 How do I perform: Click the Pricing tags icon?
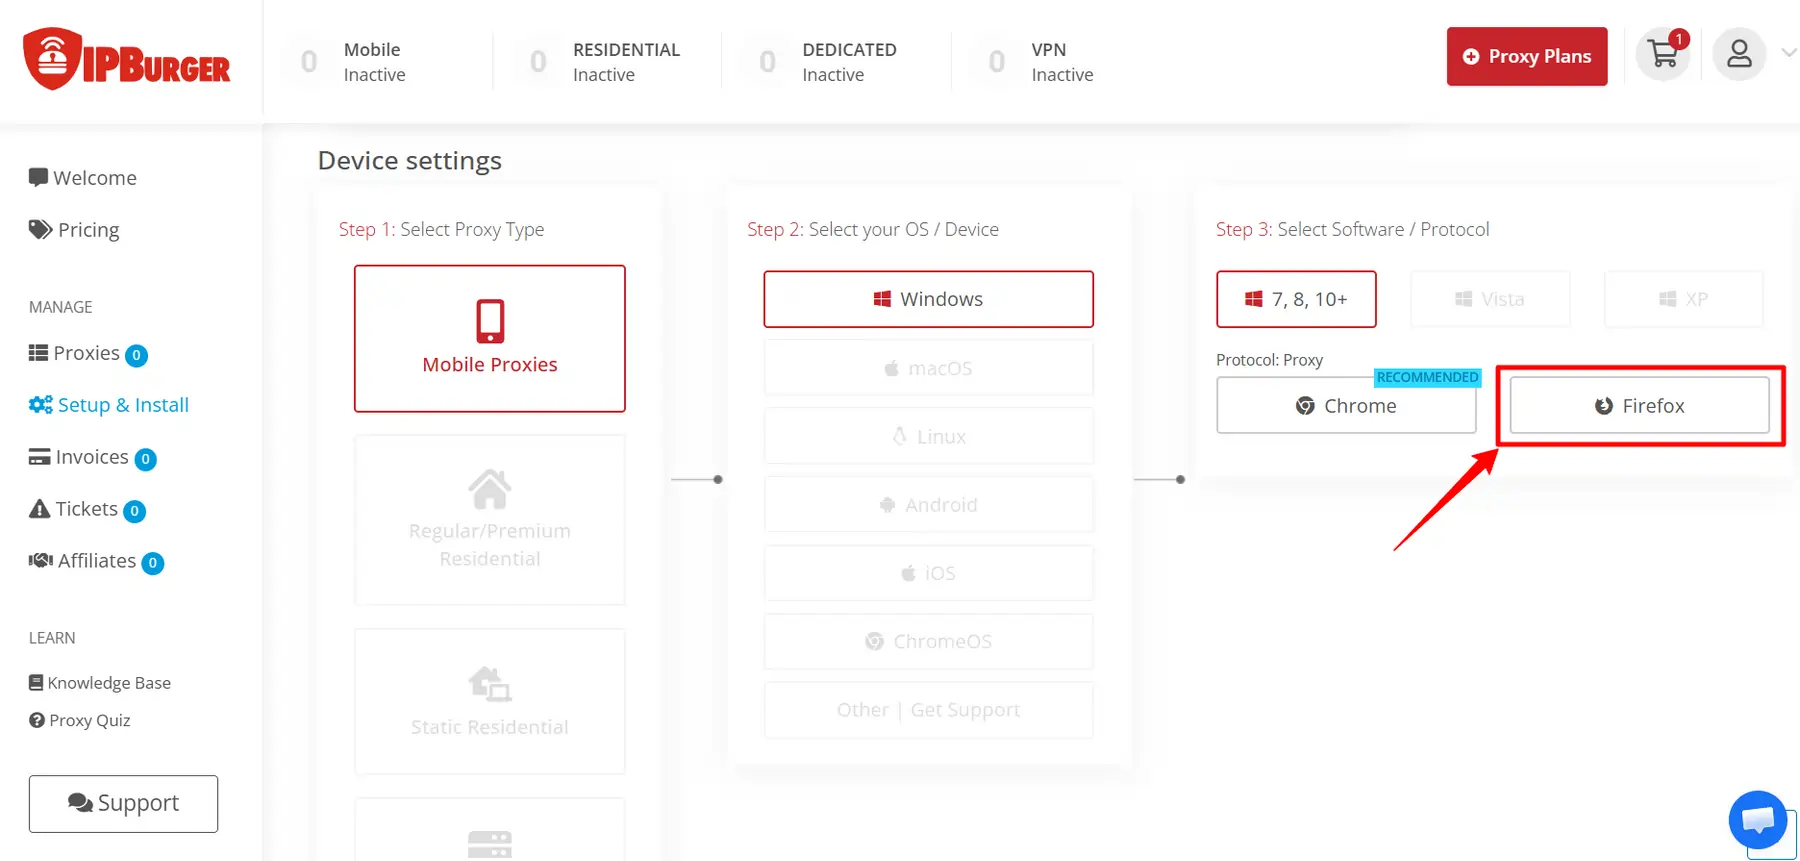(40, 229)
